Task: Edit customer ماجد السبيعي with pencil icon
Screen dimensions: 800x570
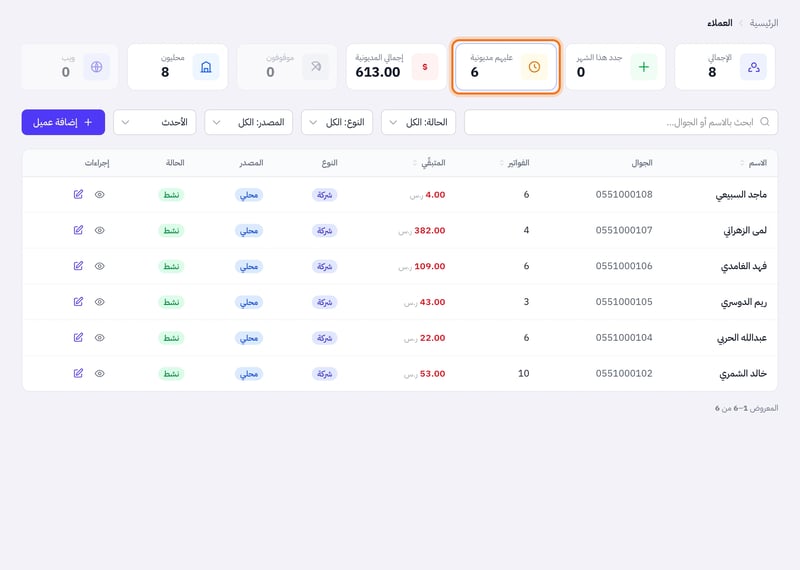Action: (78, 194)
